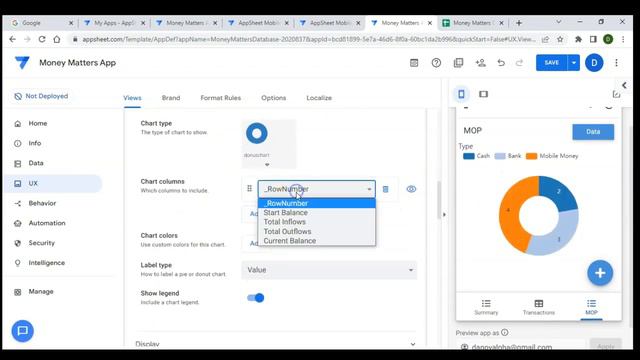640x360 pixels.
Task: Switch to the Format Rules tab
Action: [220, 98]
